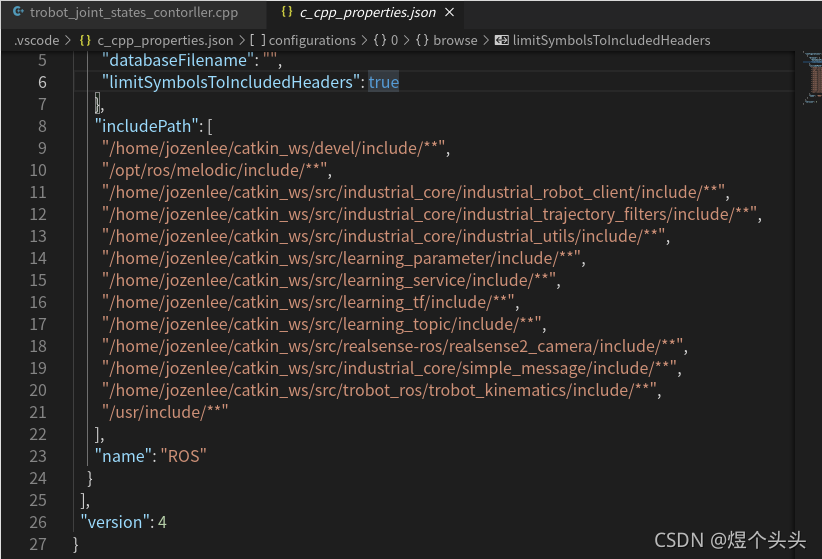Click the C++ file icon on first tab
The height and width of the screenshot is (559, 822).
(x=18, y=12)
